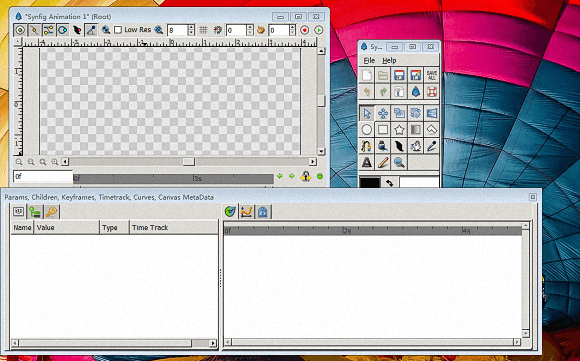Select the Zoom tool in toolbox
Screen dimensions: 580x361
[x=399, y=162]
